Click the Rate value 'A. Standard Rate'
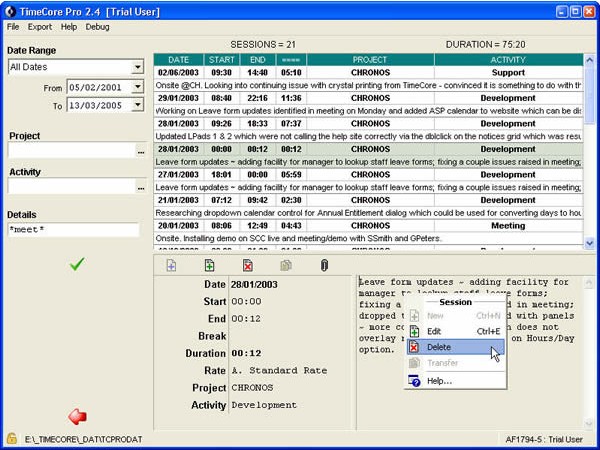 point(279,370)
